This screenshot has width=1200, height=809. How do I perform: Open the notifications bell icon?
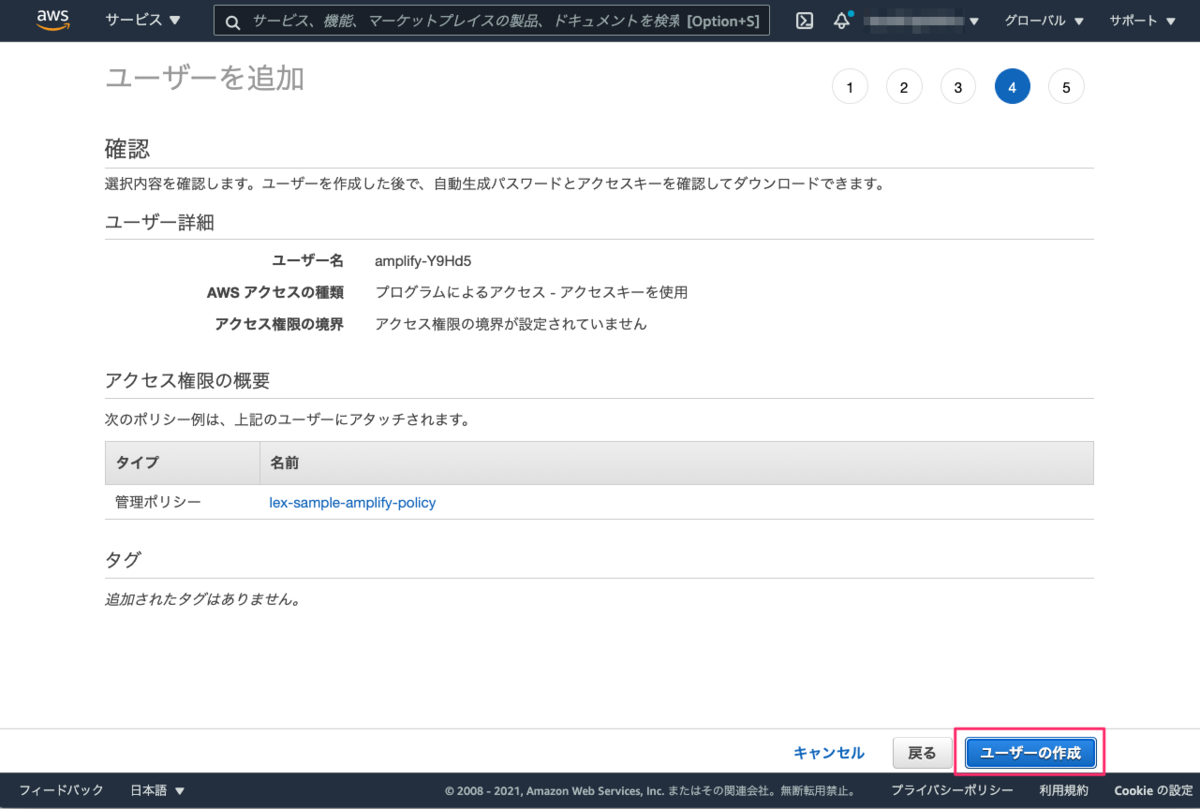pyautogui.click(x=841, y=20)
